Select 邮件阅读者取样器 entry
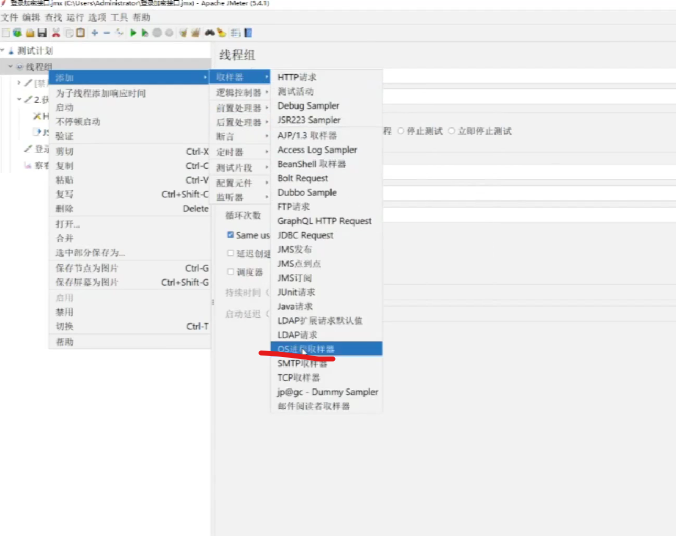676x536 pixels. (326, 406)
